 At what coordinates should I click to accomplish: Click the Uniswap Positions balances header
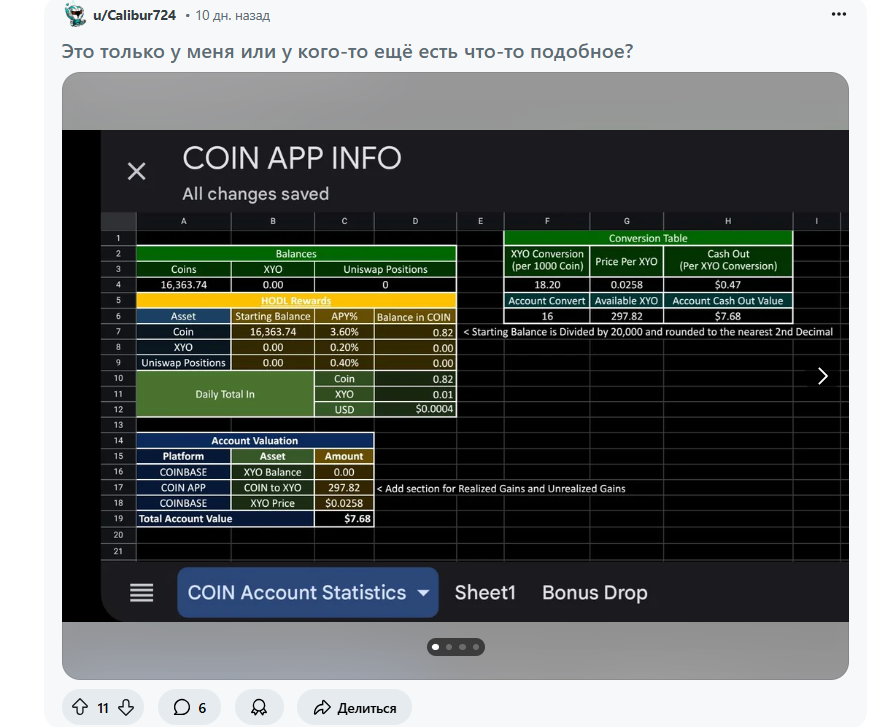[x=386, y=269]
